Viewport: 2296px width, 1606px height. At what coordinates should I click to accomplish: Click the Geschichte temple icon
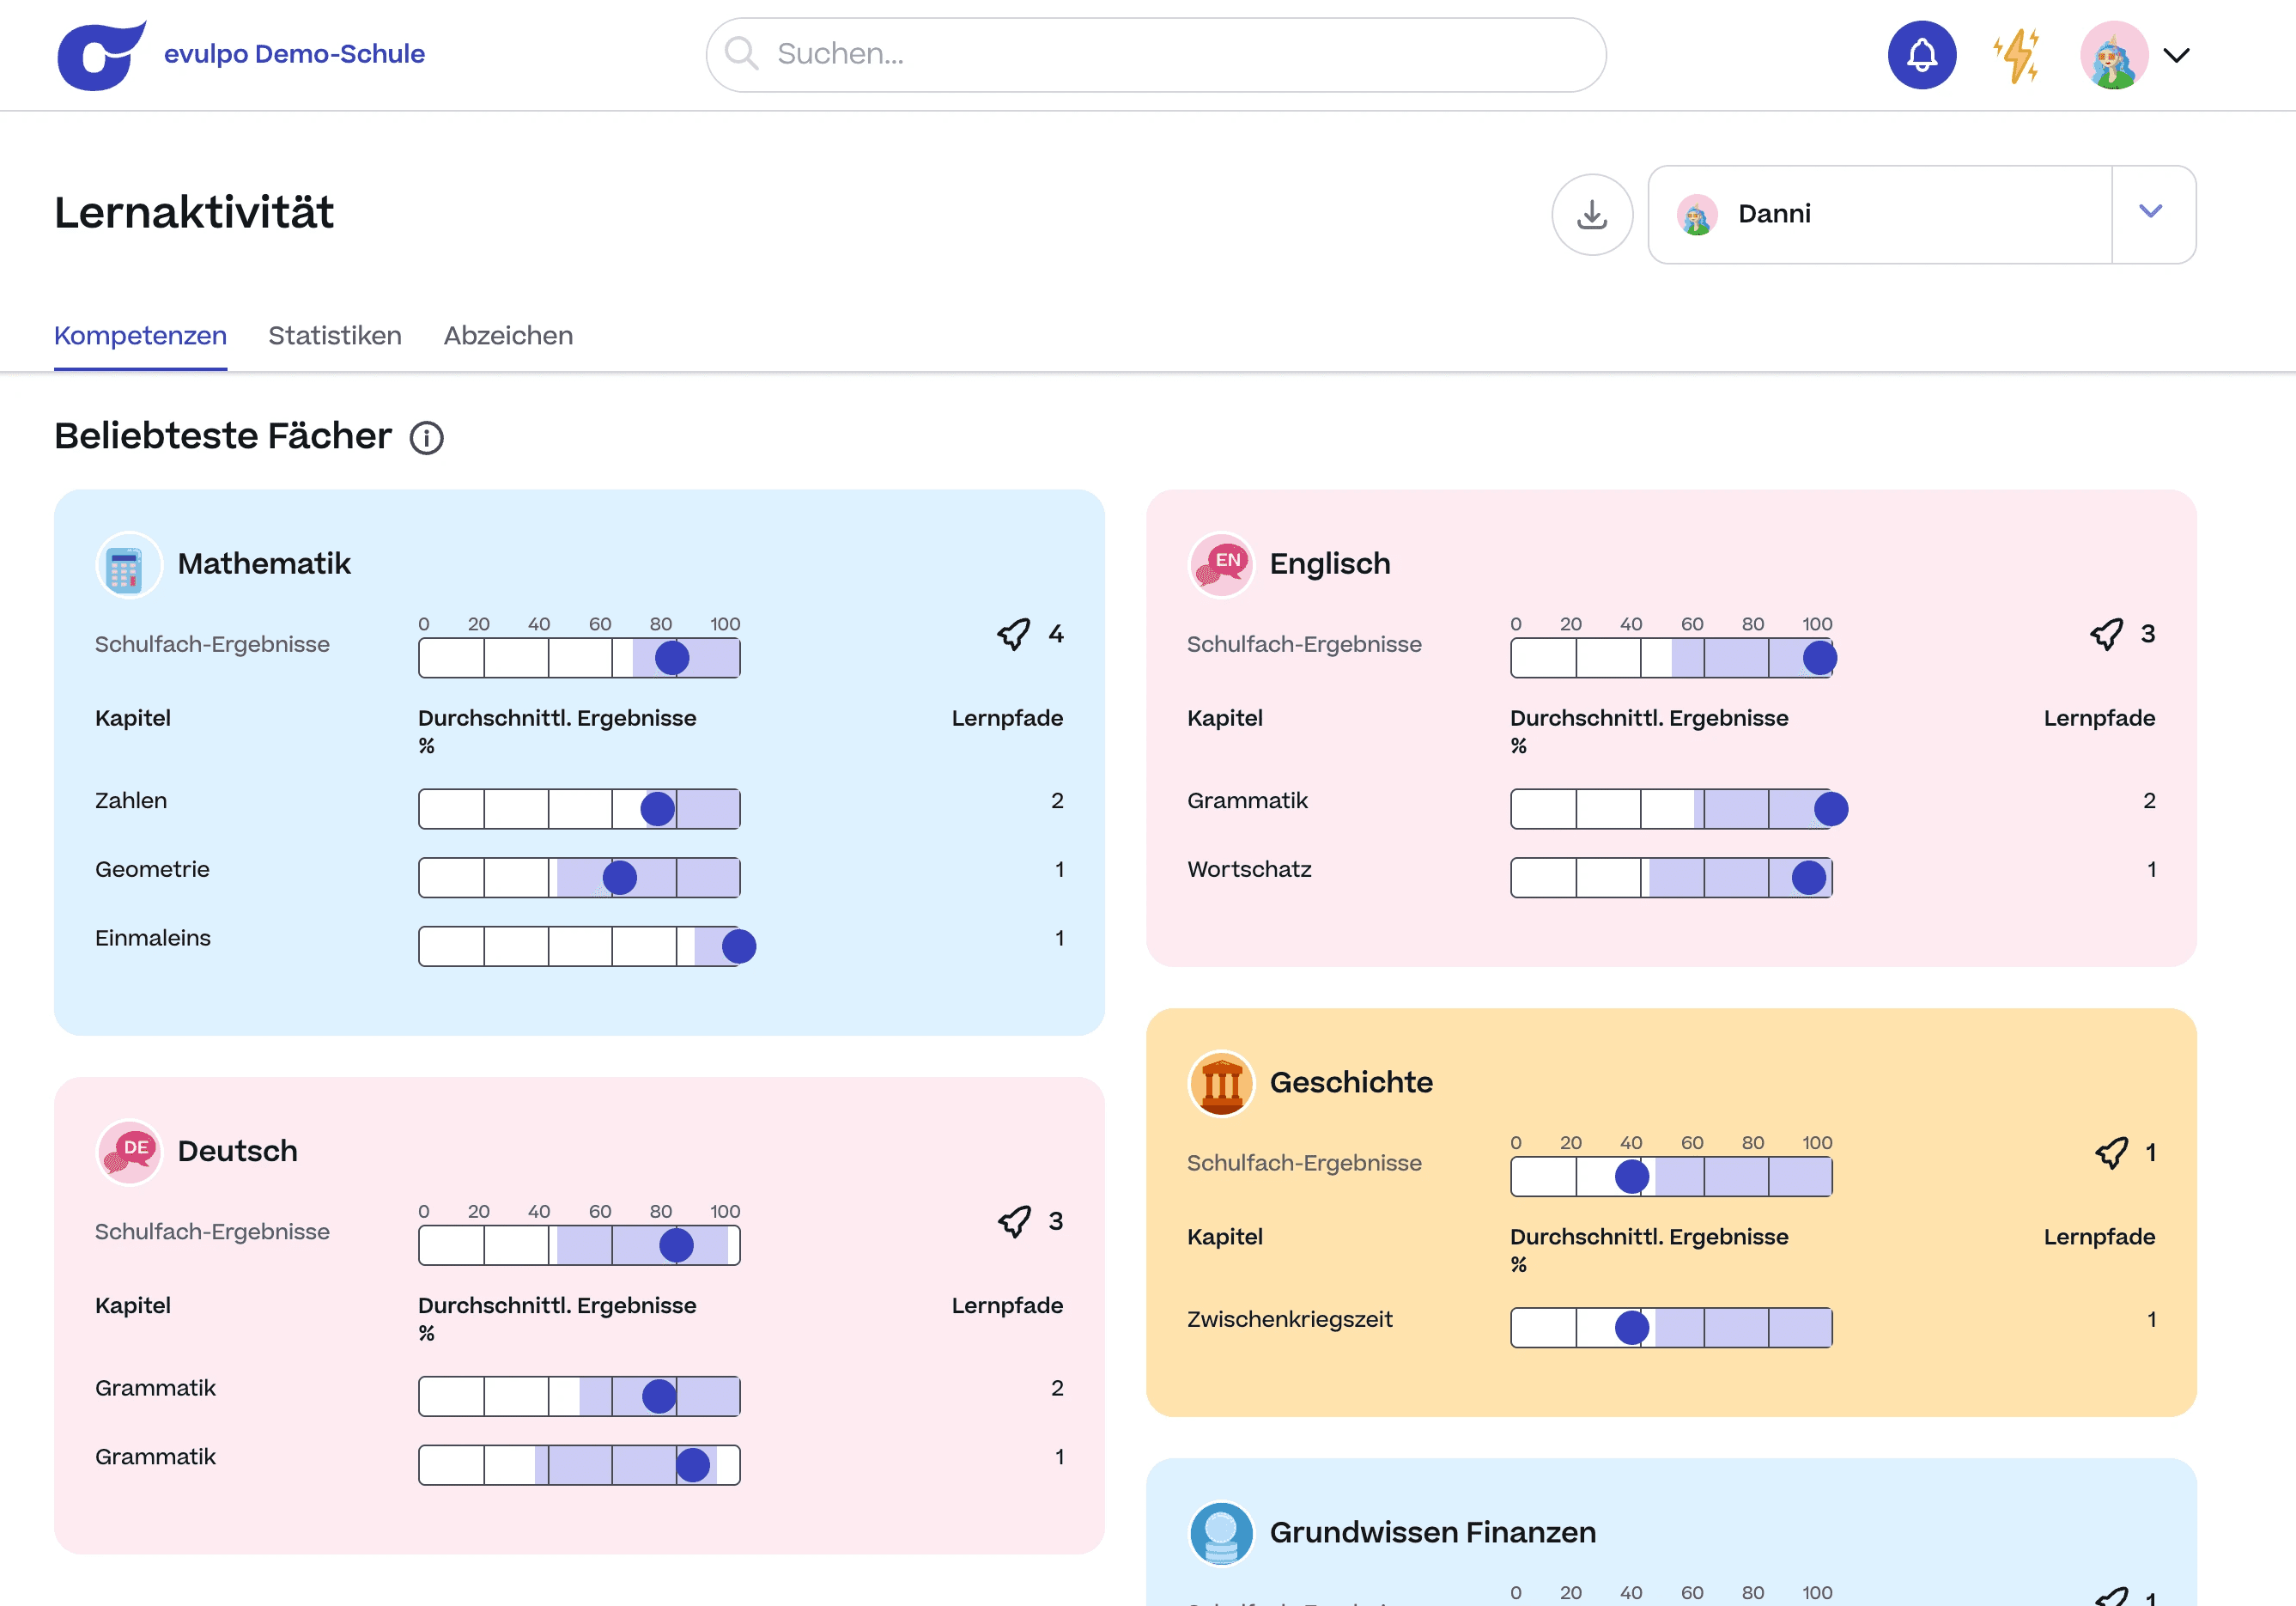pos(1220,1083)
